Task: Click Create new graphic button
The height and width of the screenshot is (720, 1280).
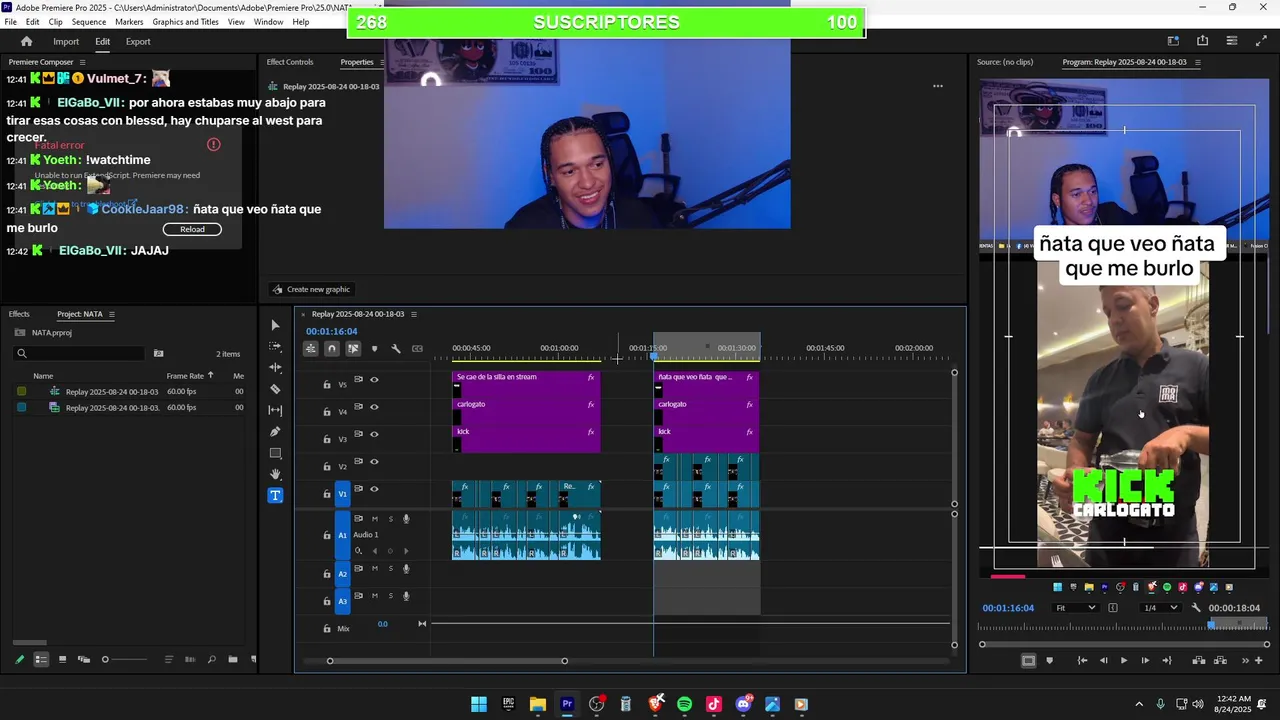Action: [x=311, y=289]
